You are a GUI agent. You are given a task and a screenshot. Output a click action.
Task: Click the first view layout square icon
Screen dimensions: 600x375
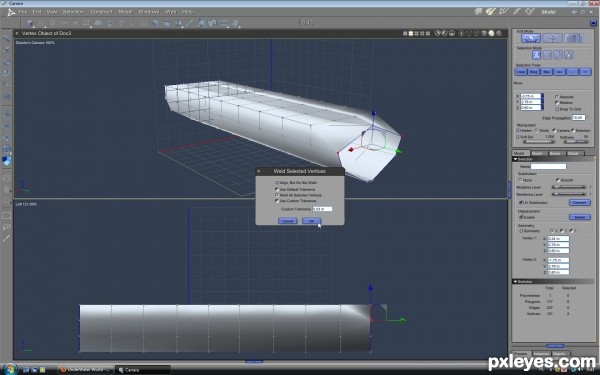[x=405, y=33]
